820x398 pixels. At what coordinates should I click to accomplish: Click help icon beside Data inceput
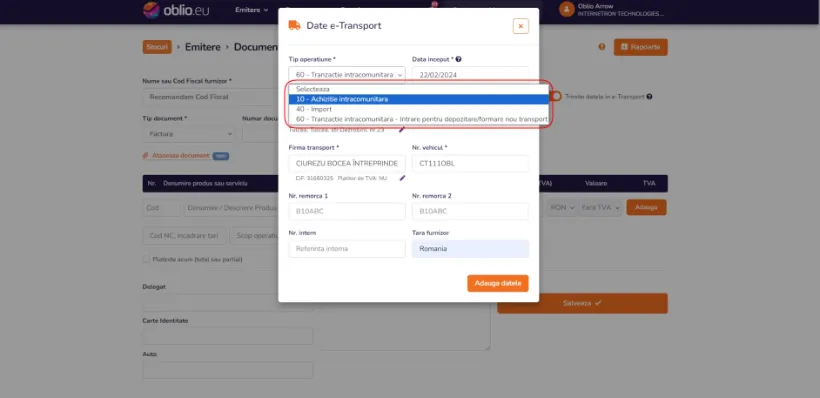coord(459,60)
